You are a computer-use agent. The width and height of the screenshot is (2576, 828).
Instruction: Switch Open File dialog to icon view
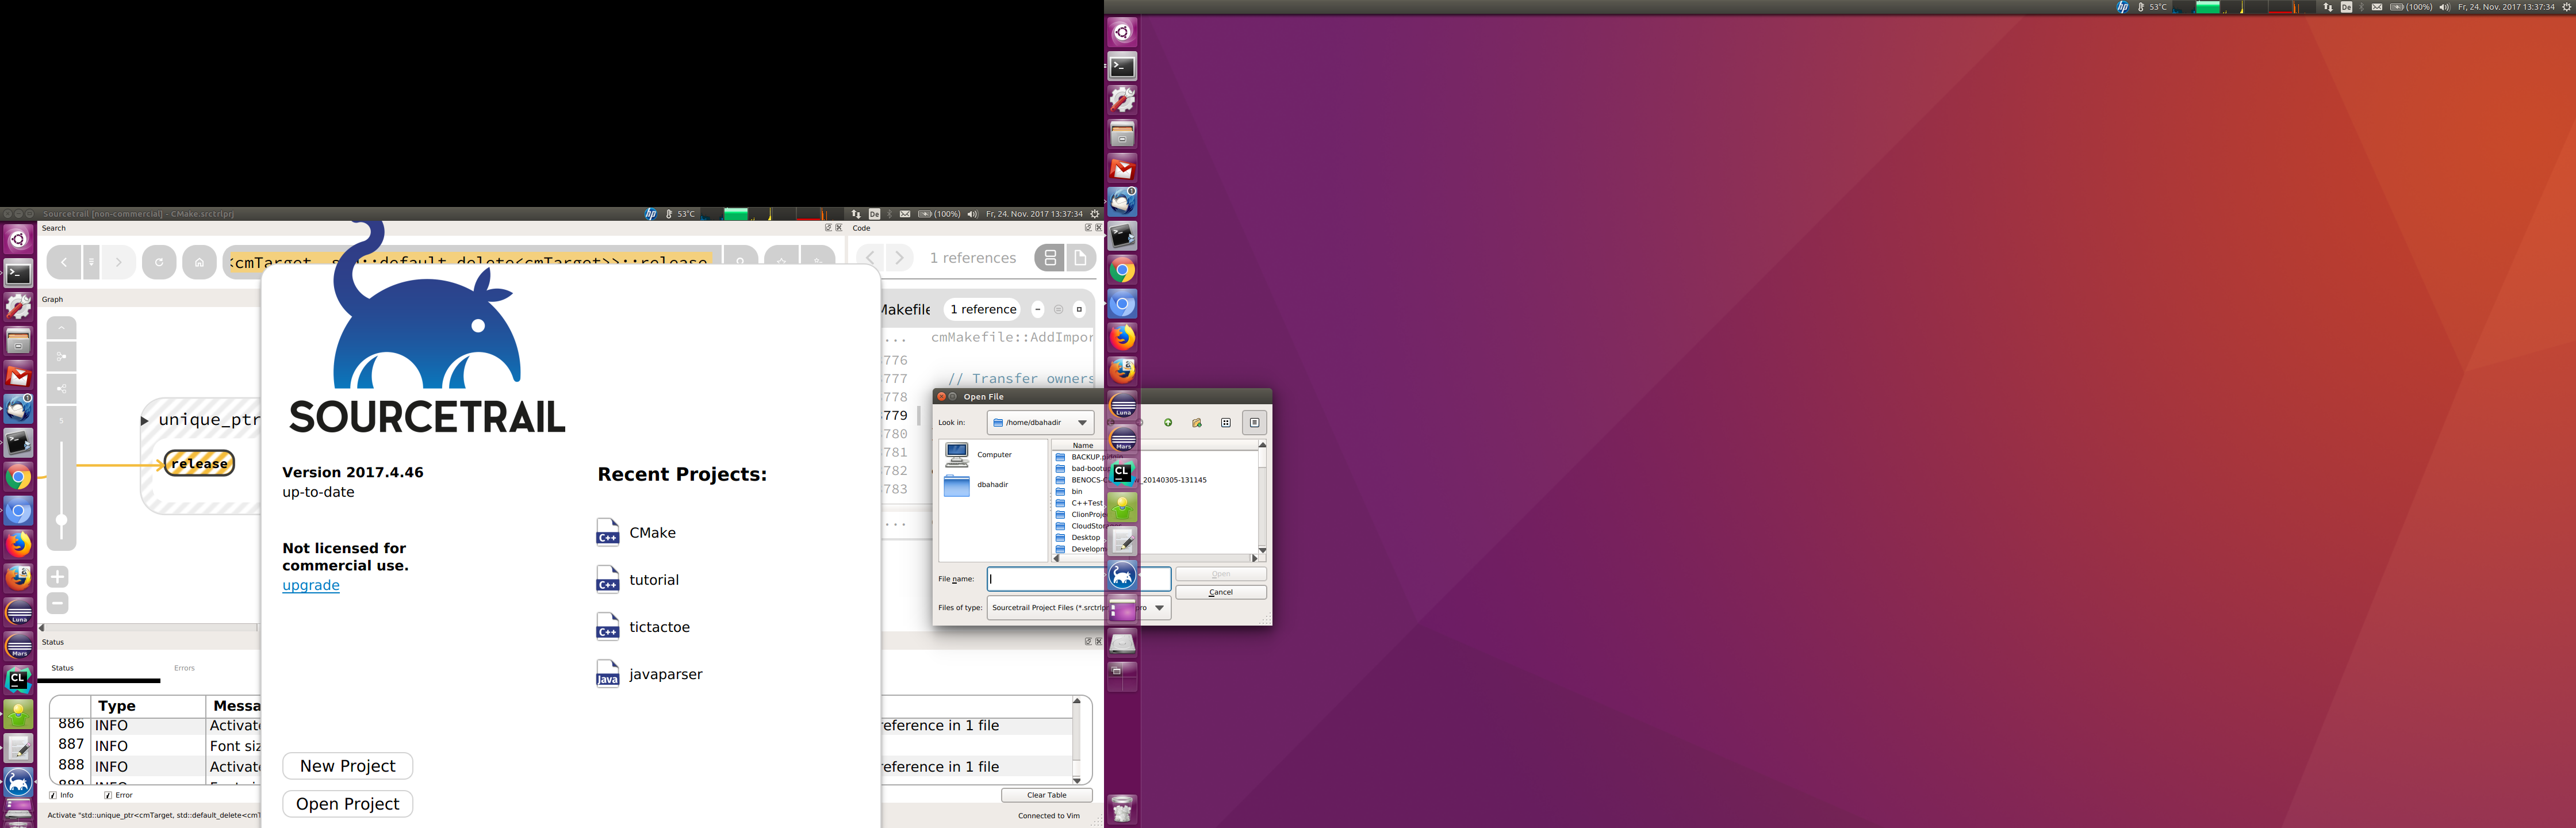pyautogui.click(x=1226, y=423)
